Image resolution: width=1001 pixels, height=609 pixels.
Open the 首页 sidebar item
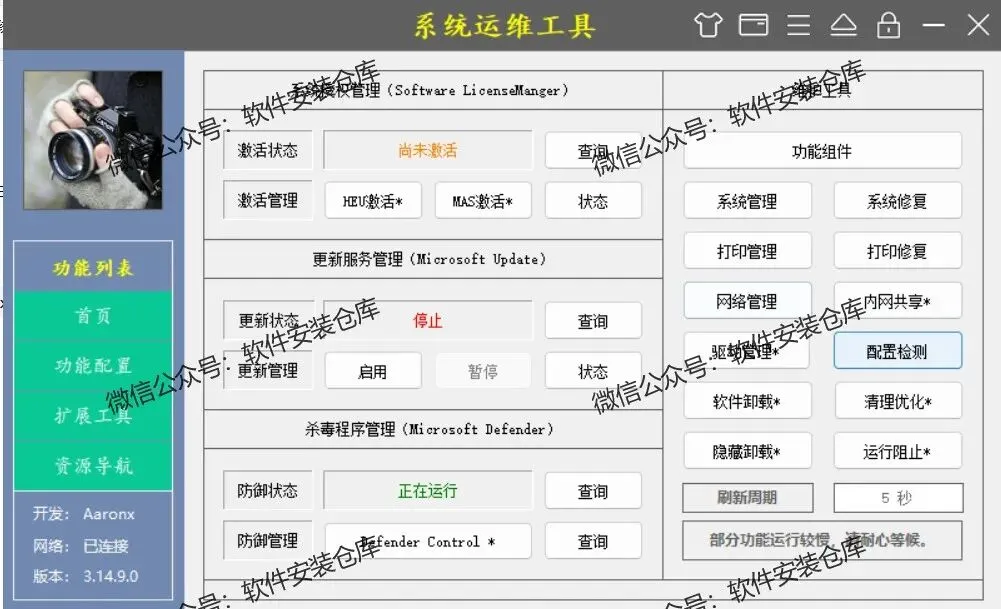pyautogui.click(x=93, y=315)
